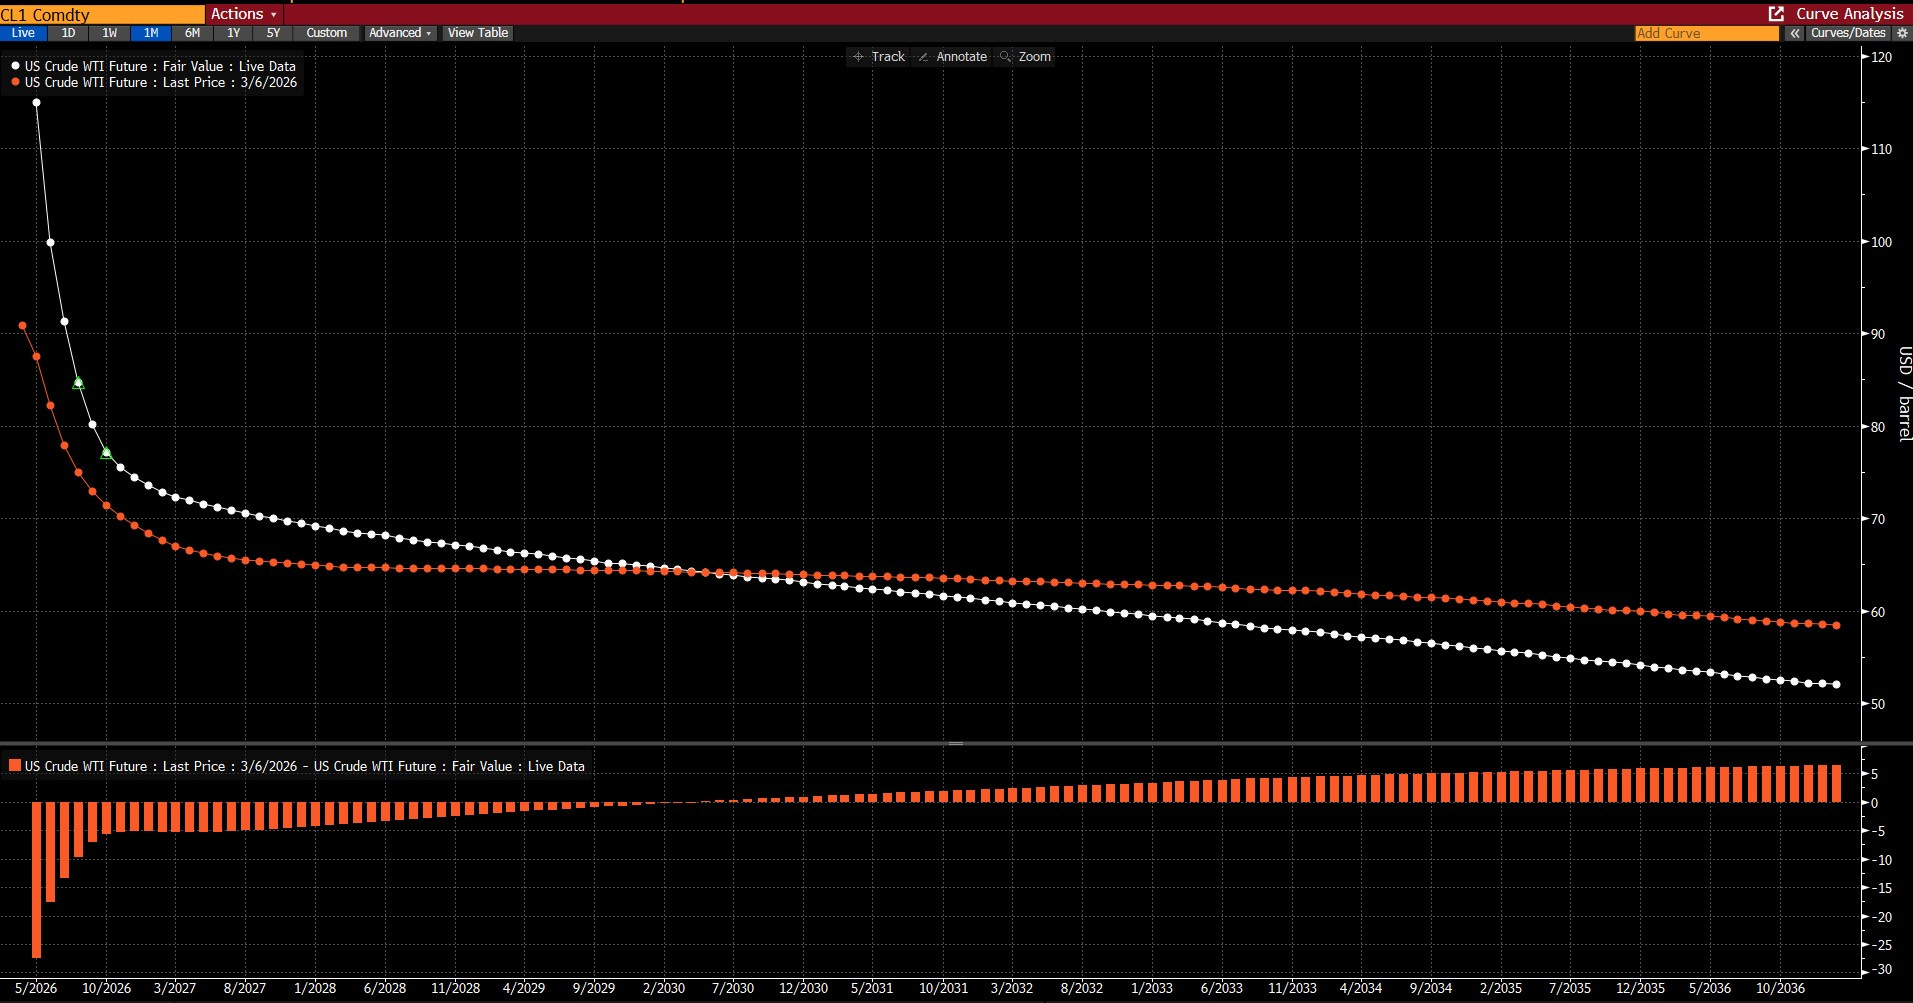Screen dimensions: 1913x1003
Task: Select the 5Y range tab
Action: [273, 33]
